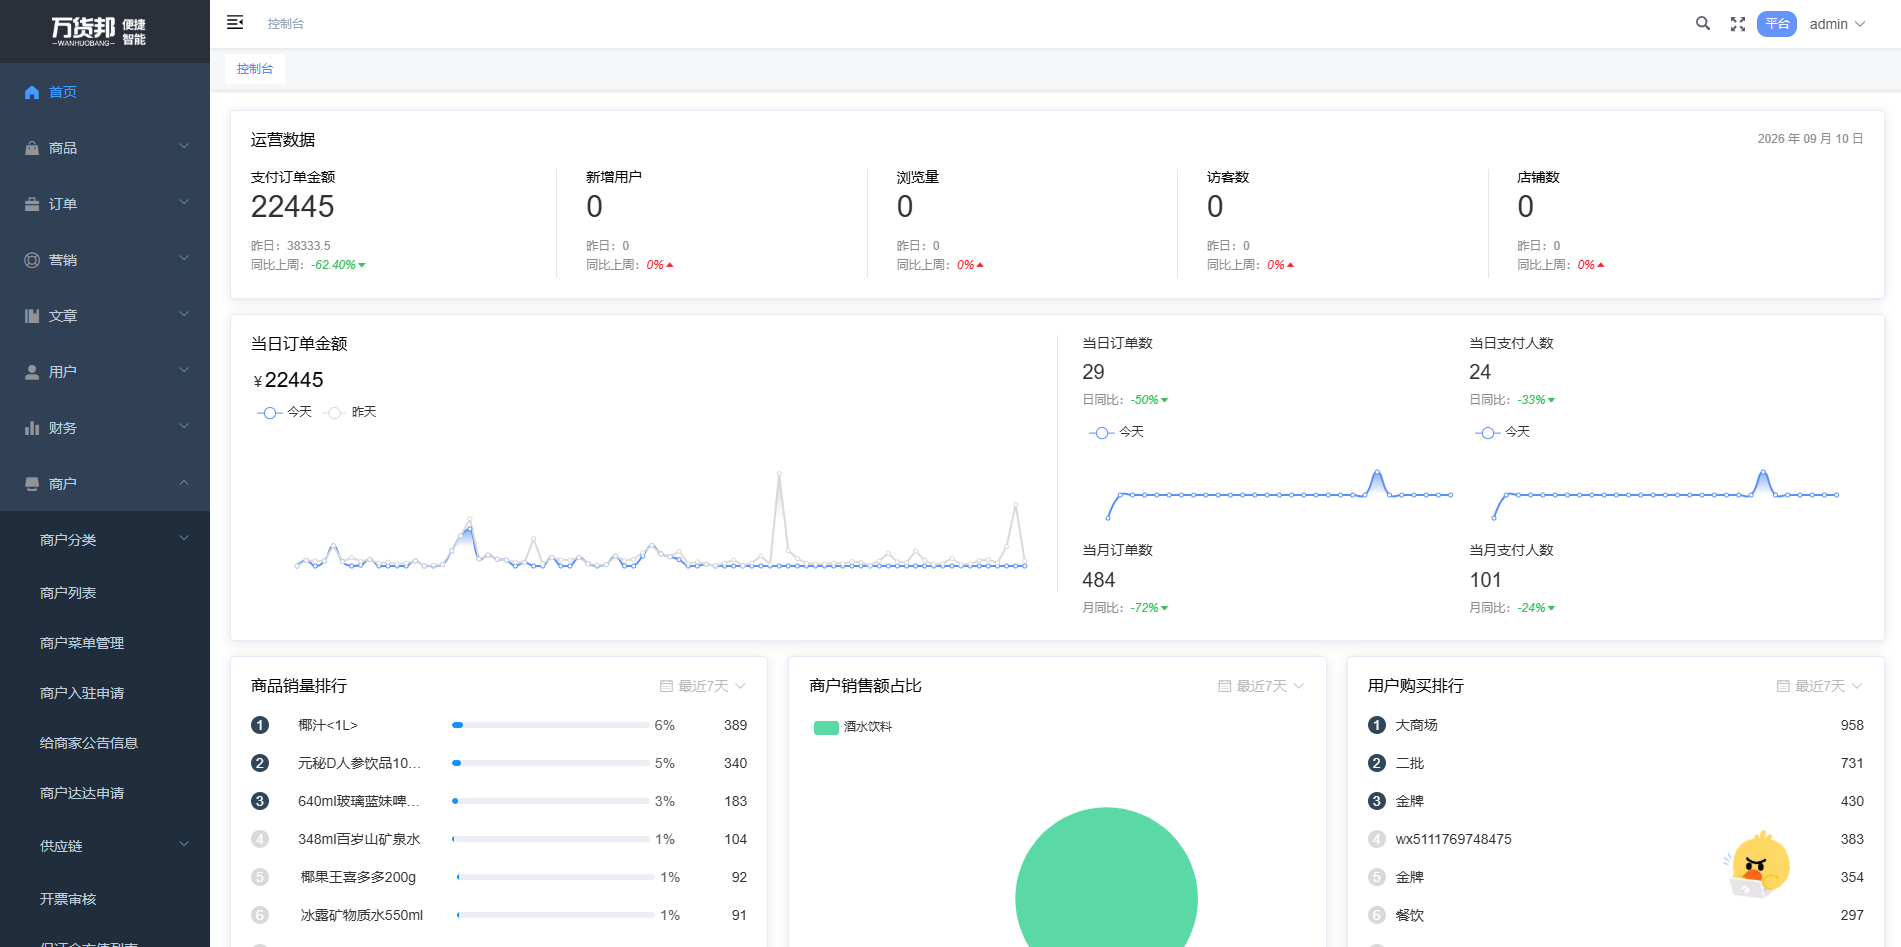Collapse the sidebar with the hamburger icon

[x=235, y=23]
